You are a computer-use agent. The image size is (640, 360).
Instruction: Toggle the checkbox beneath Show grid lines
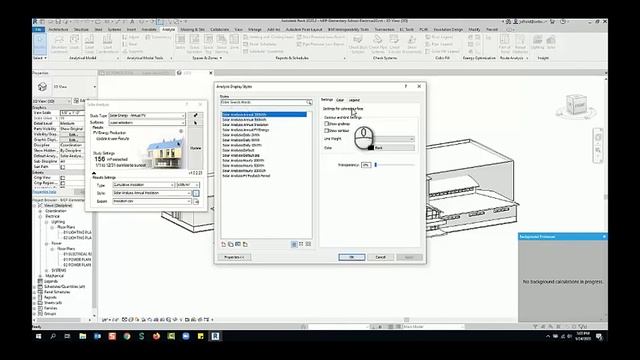pos(327,131)
